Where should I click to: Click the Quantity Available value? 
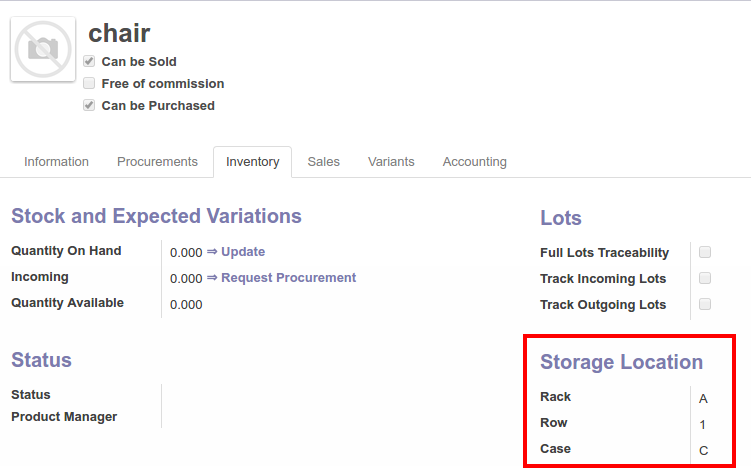click(x=186, y=305)
